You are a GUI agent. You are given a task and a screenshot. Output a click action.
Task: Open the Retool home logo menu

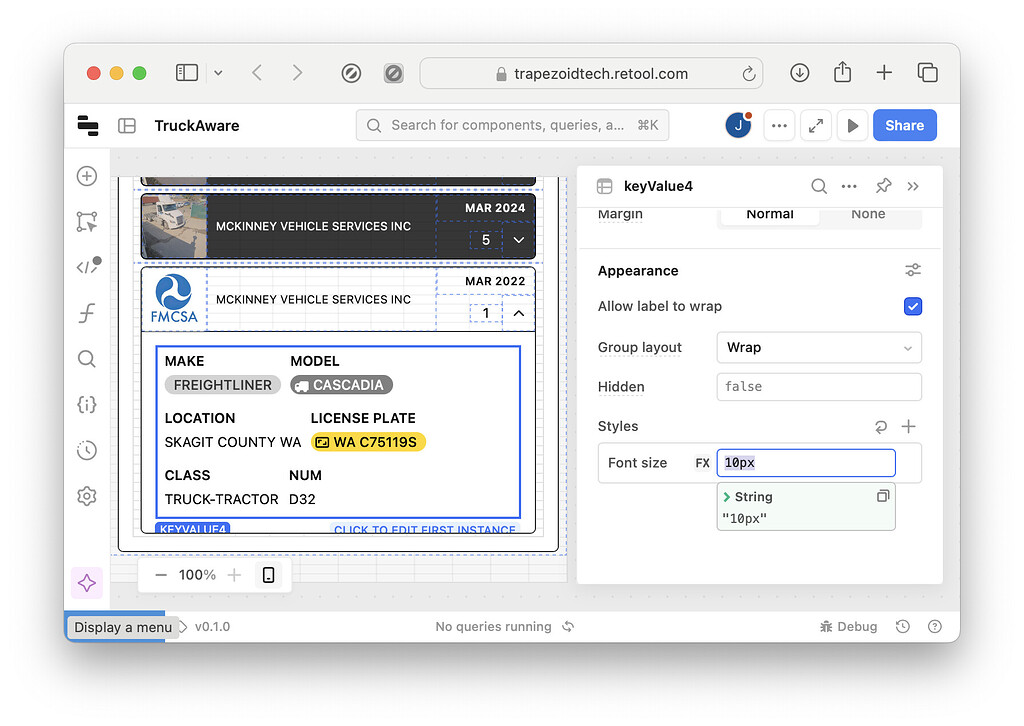[x=88, y=125]
